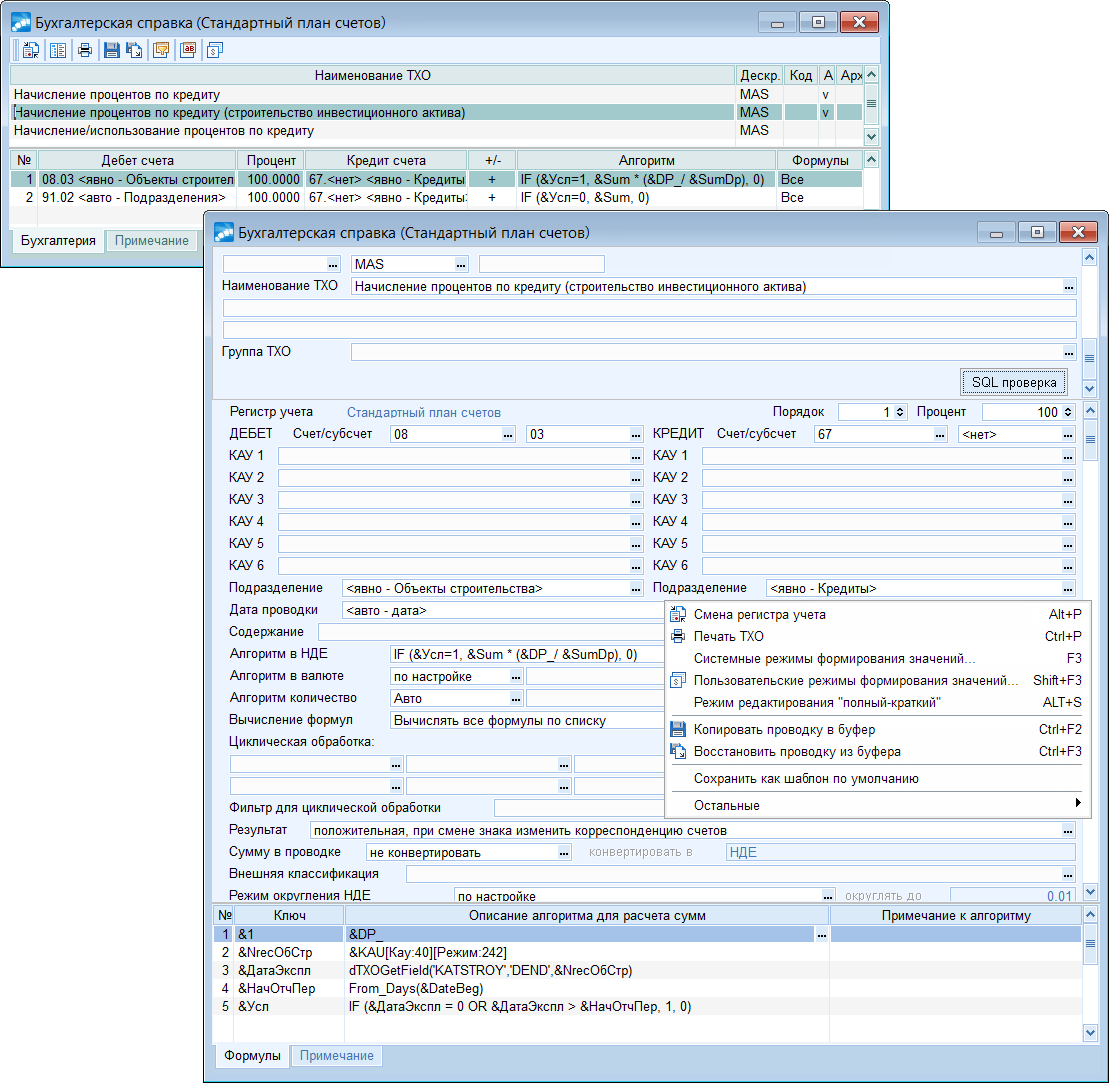Viewport: 1109px width, 1083px height.
Task: Select 'Сохранить как шаблон по умолчанию'
Action: (x=877, y=779)
